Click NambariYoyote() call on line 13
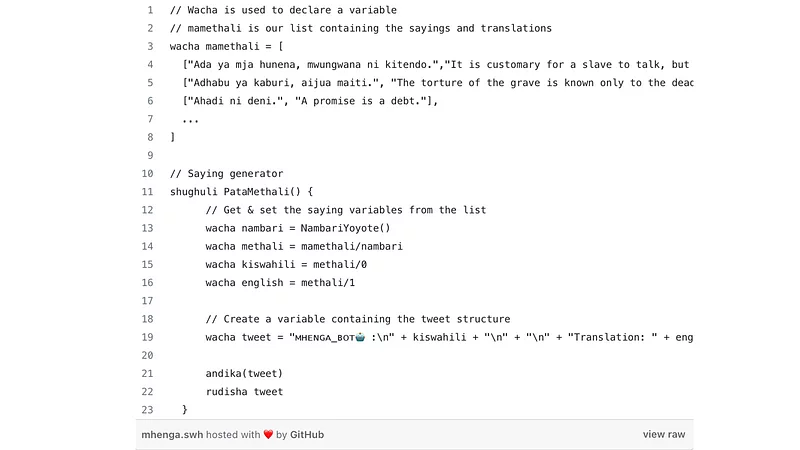Viewport: 800px width, 450px height. 345,228
